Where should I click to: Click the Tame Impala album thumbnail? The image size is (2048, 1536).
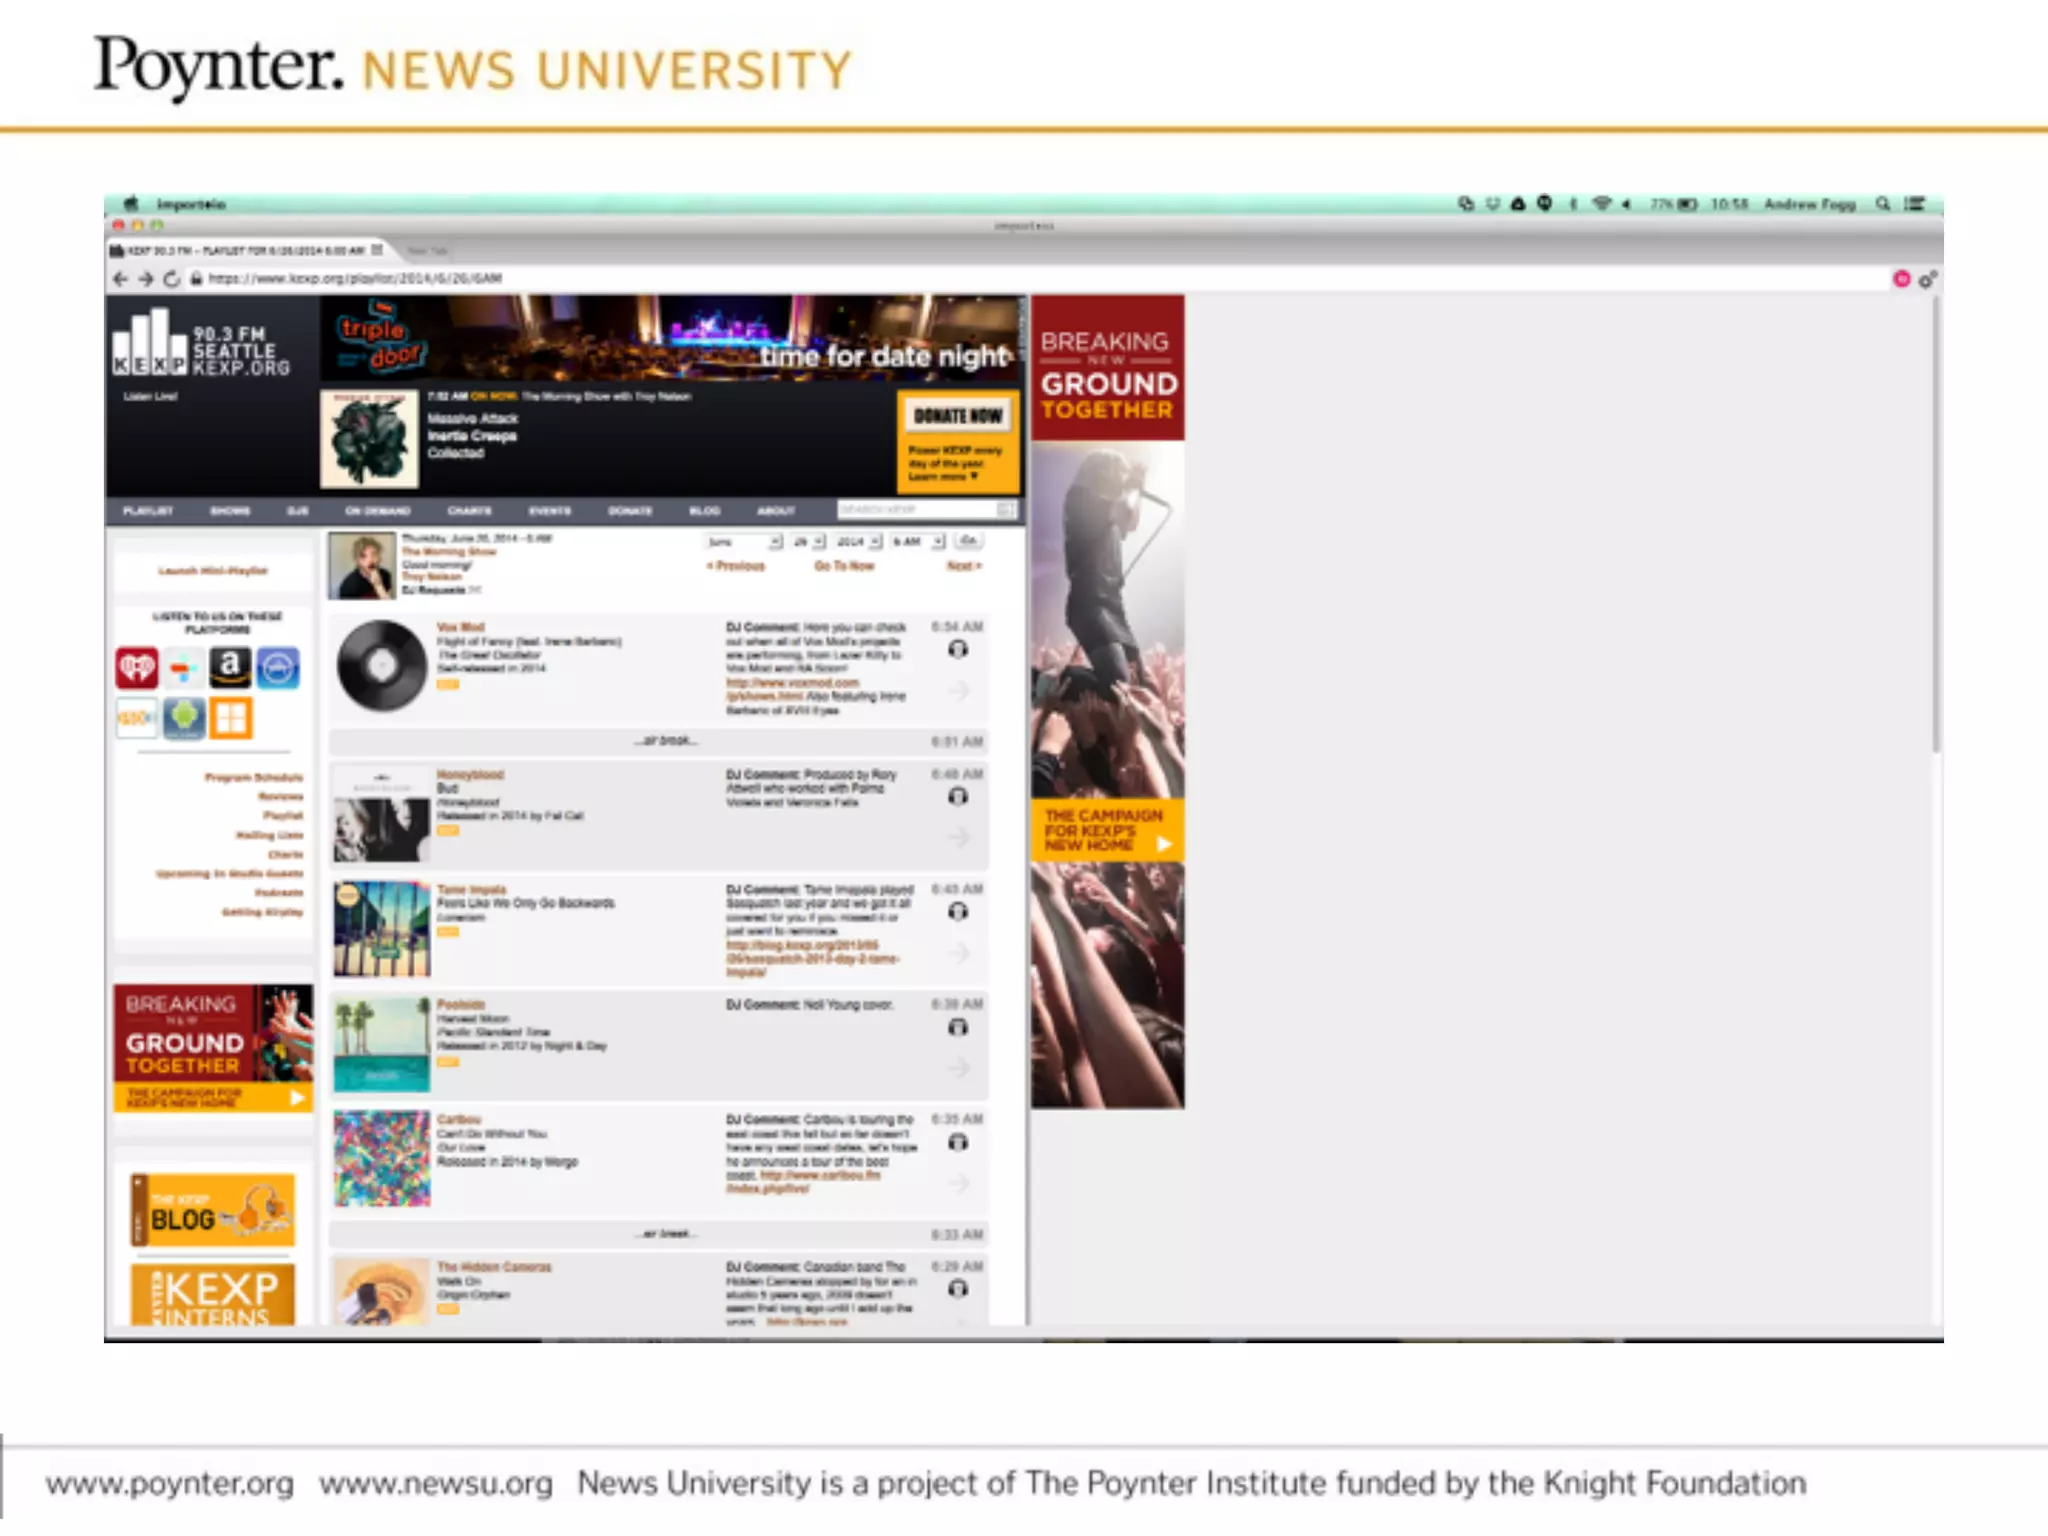point(382,928)
